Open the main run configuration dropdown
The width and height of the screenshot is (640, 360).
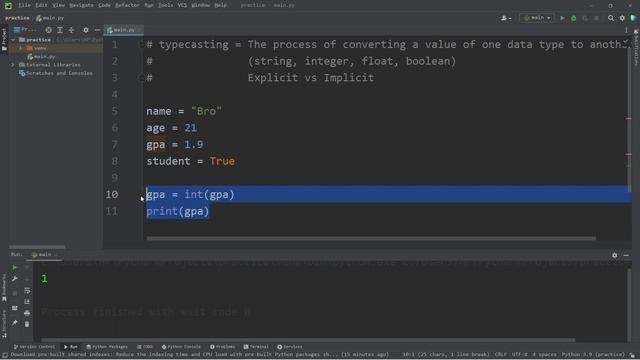point(537,18)
